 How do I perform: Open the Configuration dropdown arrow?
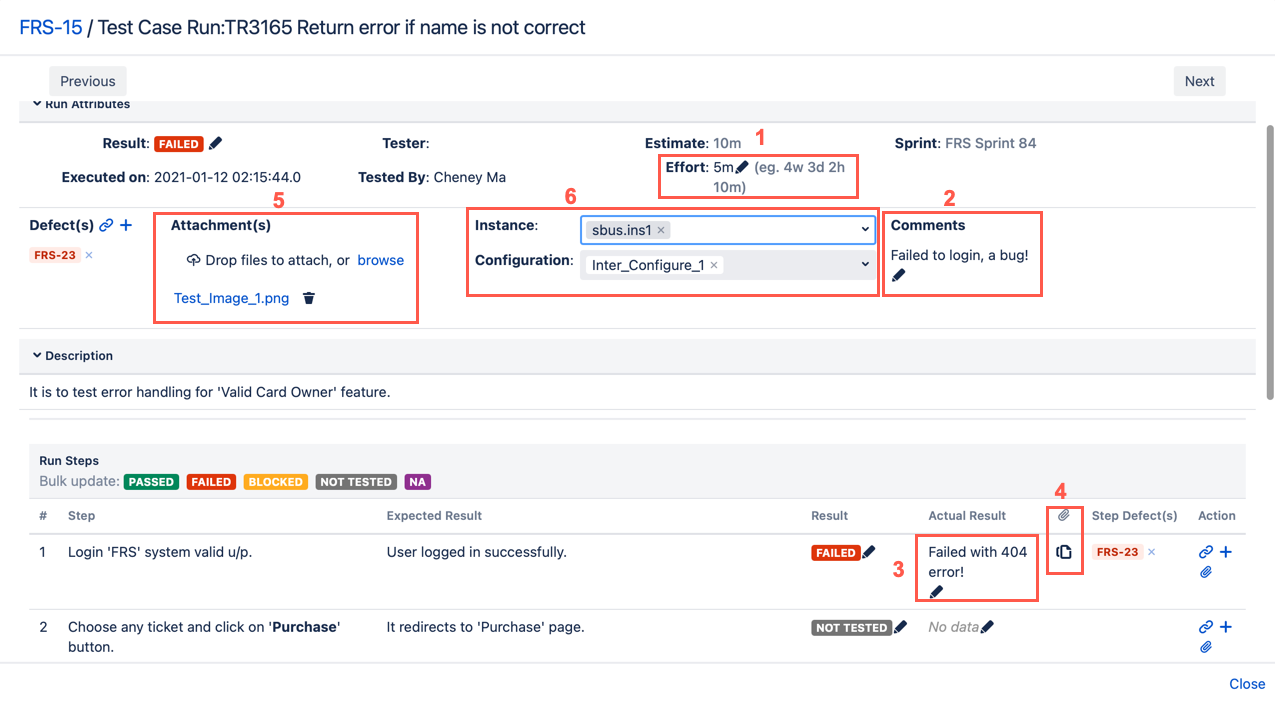pos(865,265)
